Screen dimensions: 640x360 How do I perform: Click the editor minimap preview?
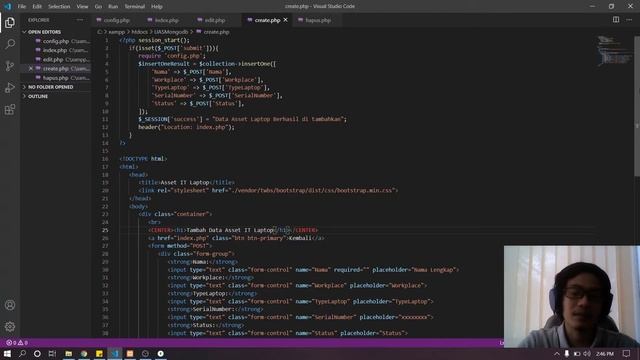(x=615, y=51)
